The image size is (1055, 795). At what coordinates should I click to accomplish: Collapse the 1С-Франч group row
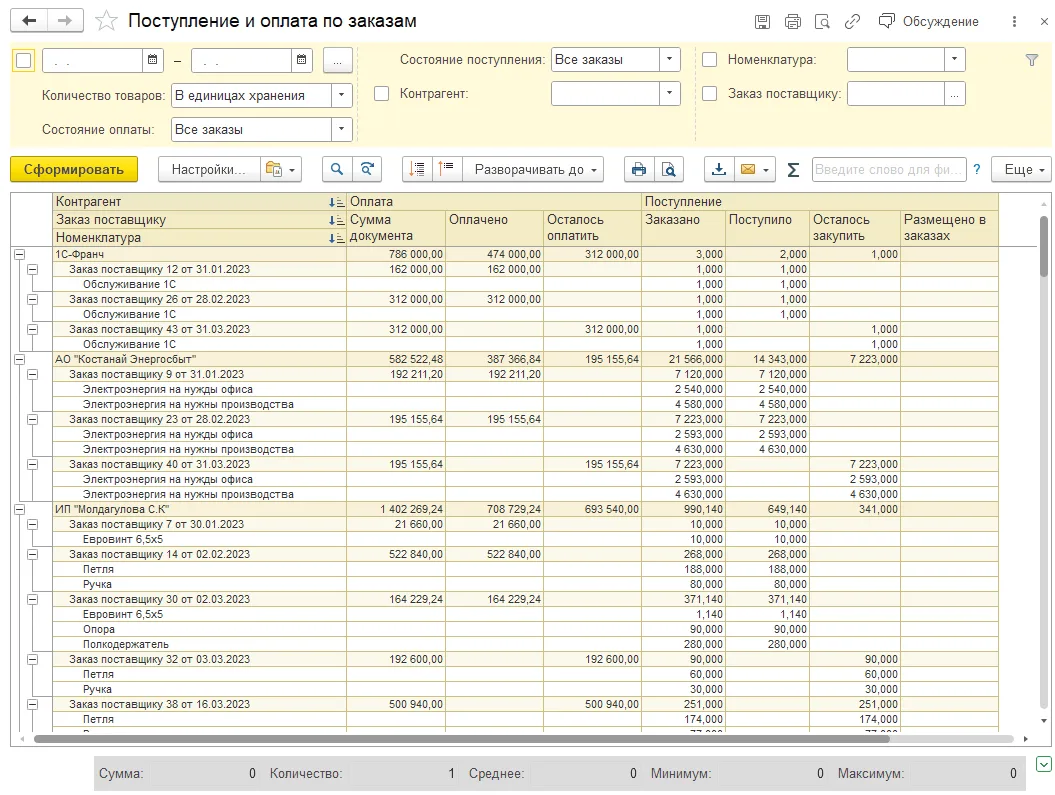(x=20, y=254)
